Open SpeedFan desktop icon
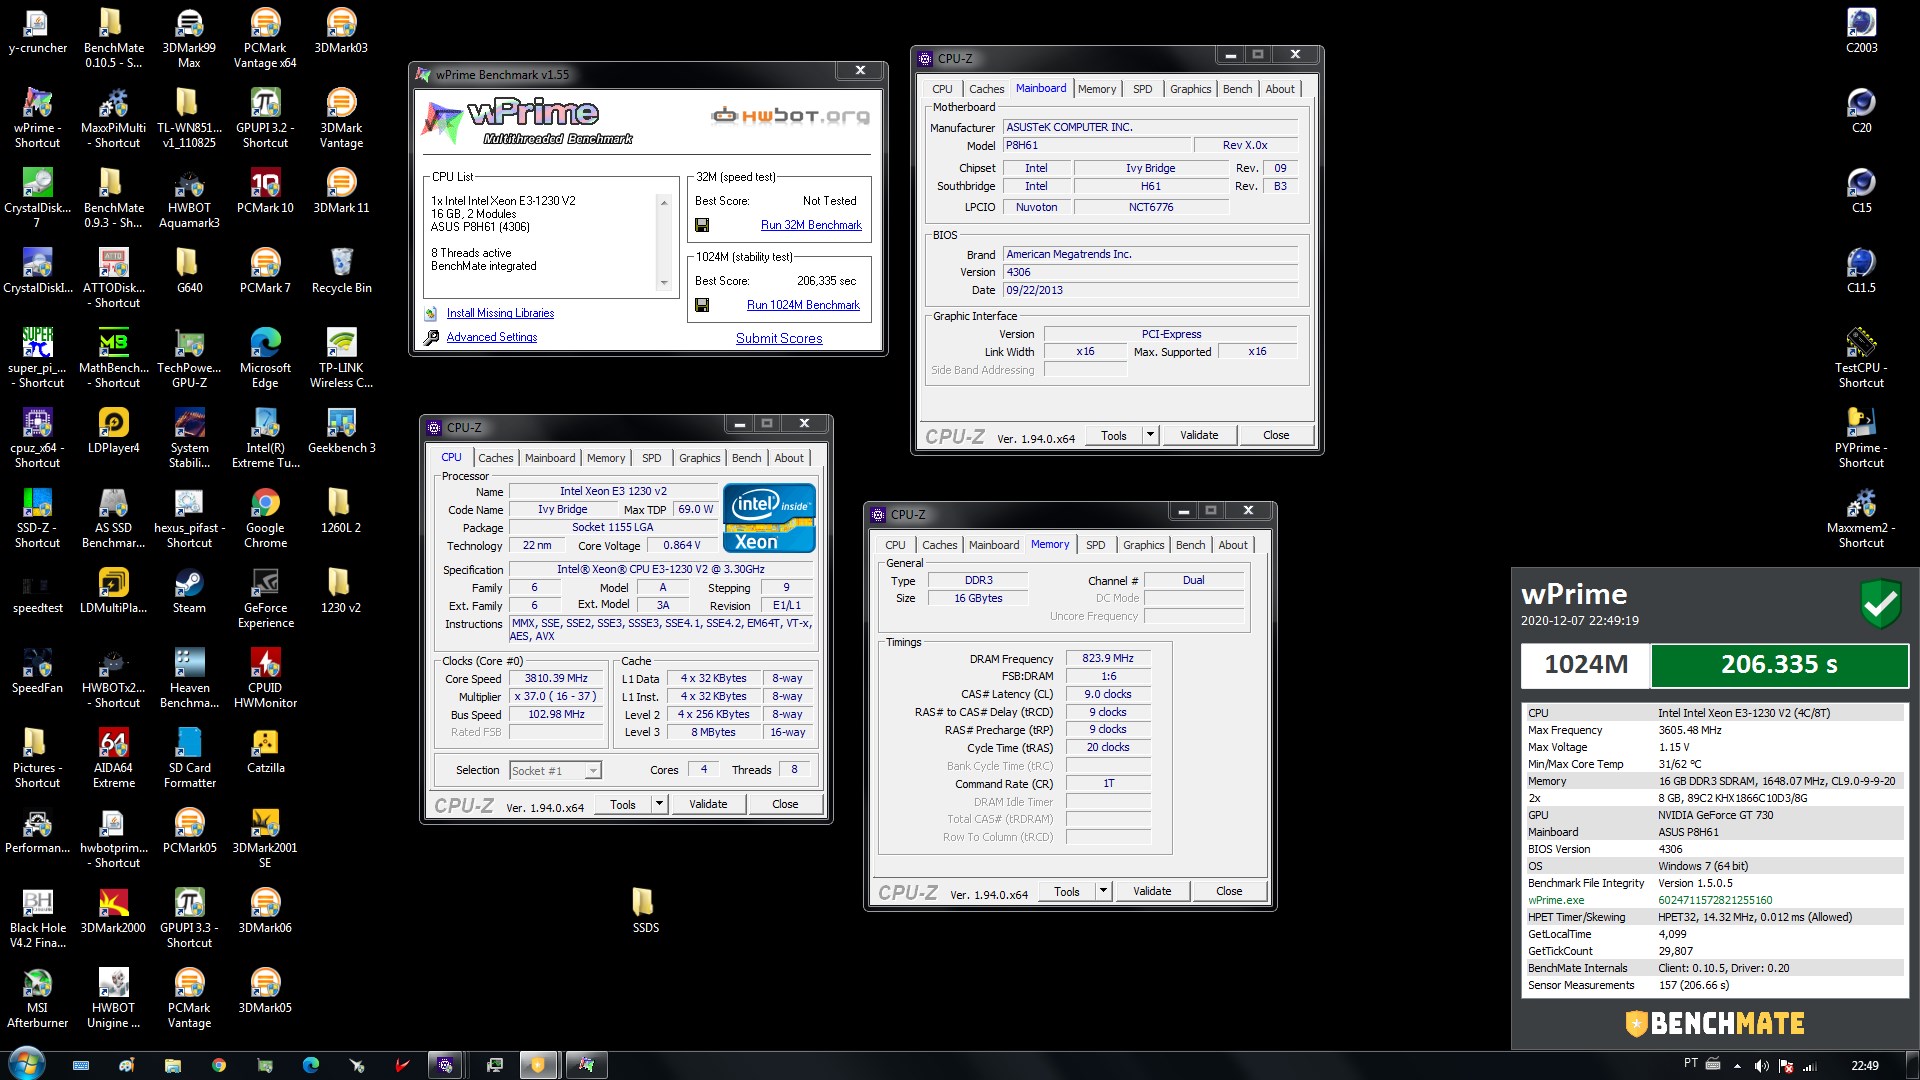This screenshot has width=1920, height=1080. tap(37, 672)
